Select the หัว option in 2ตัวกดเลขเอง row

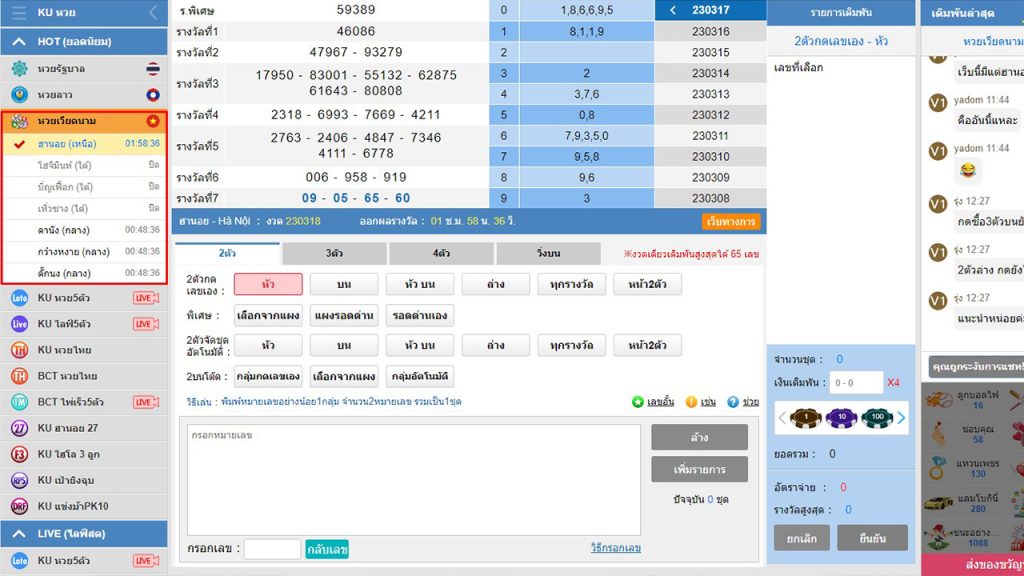(x=268, y=284)
